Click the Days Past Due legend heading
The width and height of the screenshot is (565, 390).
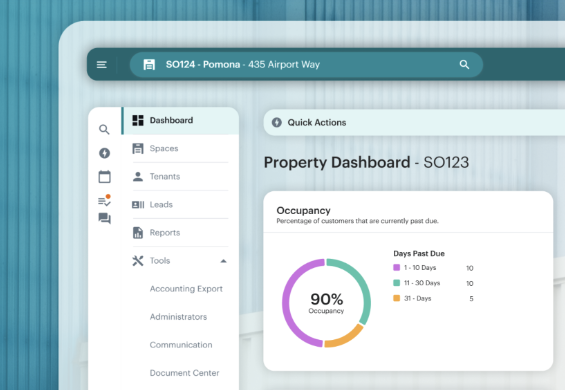tap(419, 253)
